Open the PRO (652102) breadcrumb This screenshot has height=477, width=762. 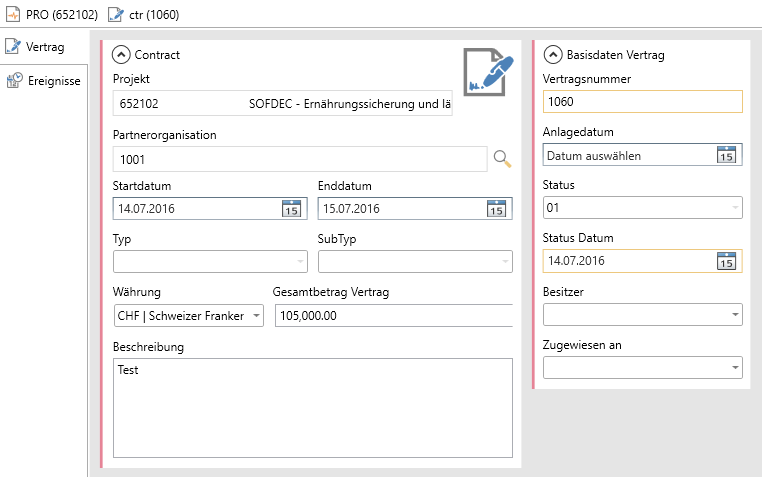point(52,15)
